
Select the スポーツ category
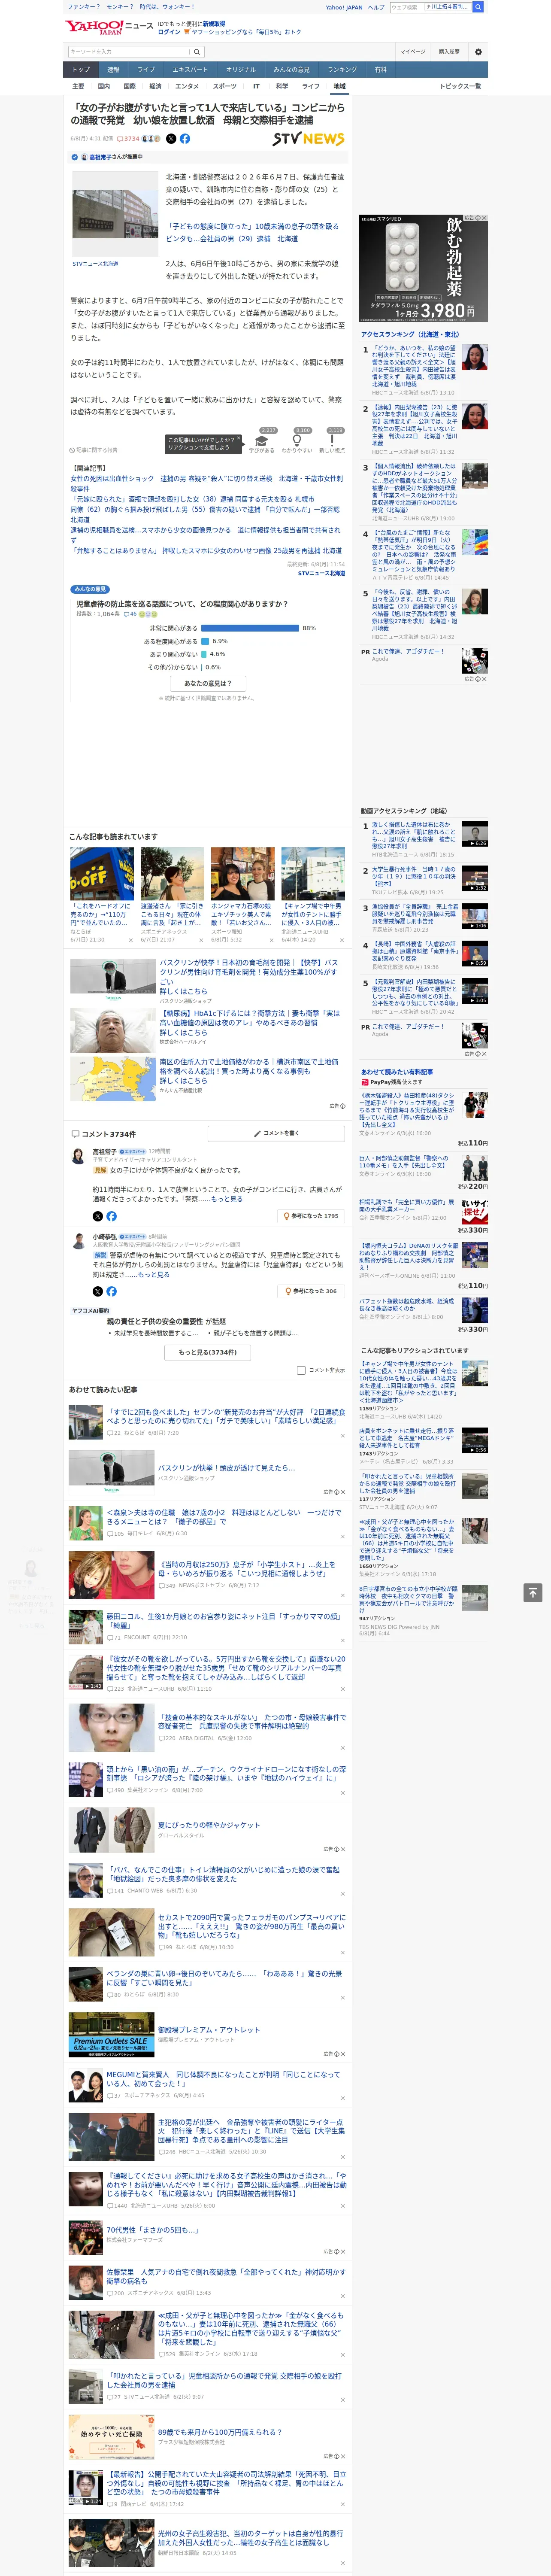pos(225,86)
